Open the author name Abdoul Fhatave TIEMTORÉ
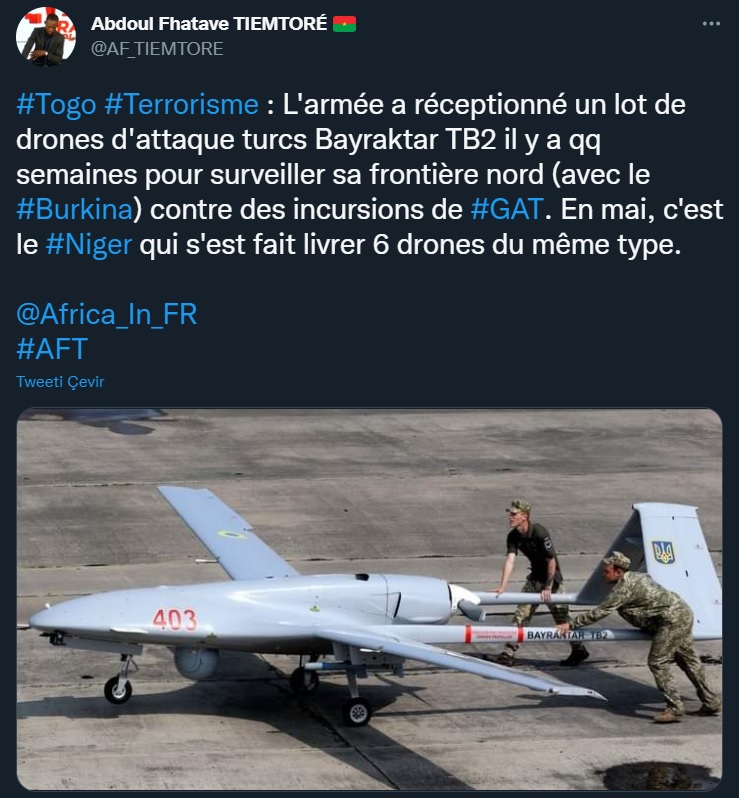739x798 pixels. [209, 23]
